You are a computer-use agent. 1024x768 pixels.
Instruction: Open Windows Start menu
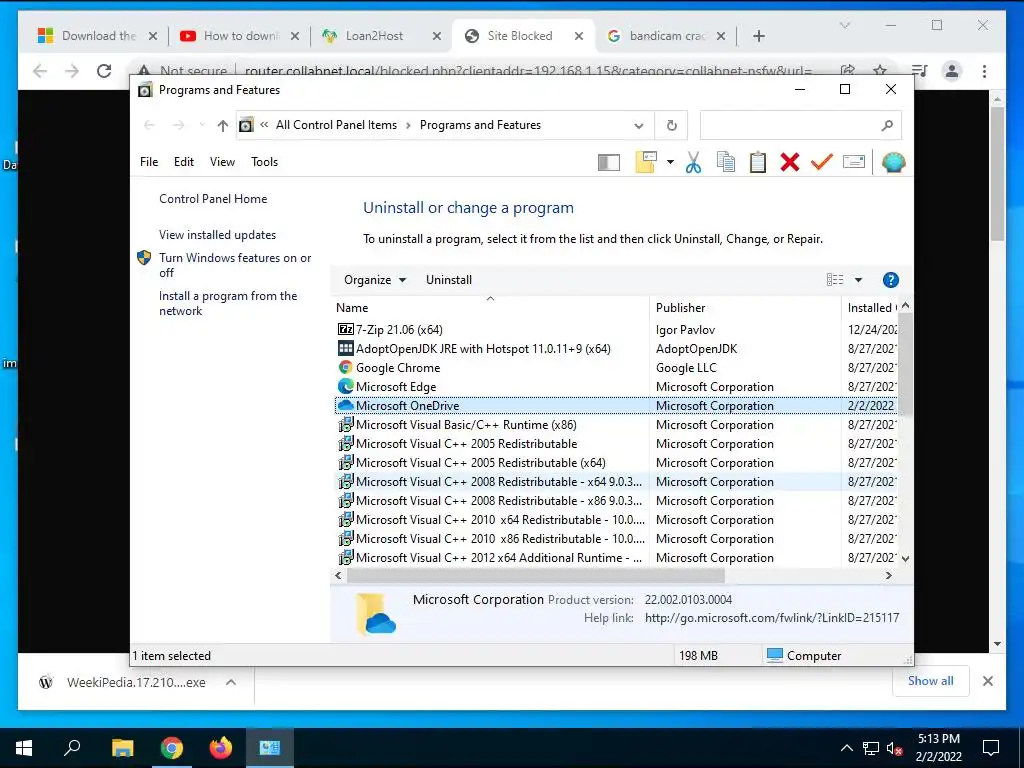click(x=24, y=748)
